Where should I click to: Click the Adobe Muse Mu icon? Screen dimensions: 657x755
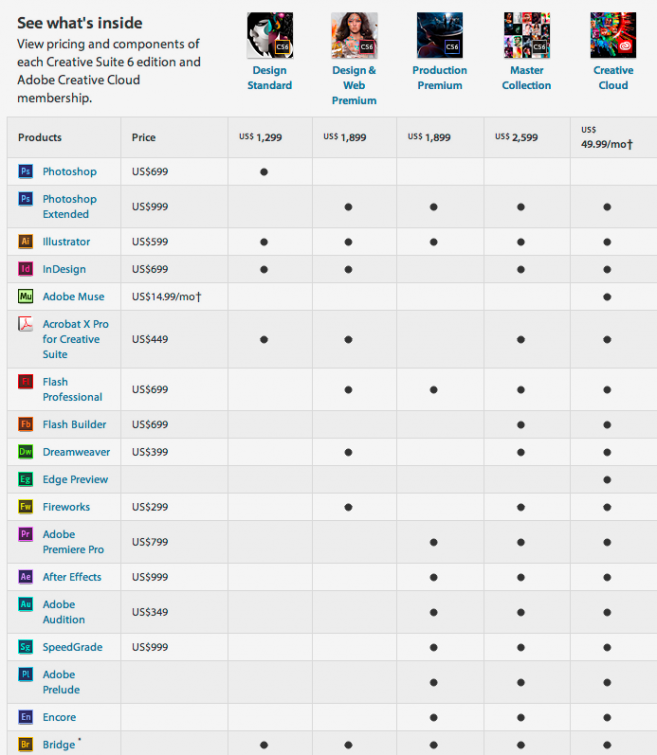click(26, 296)
